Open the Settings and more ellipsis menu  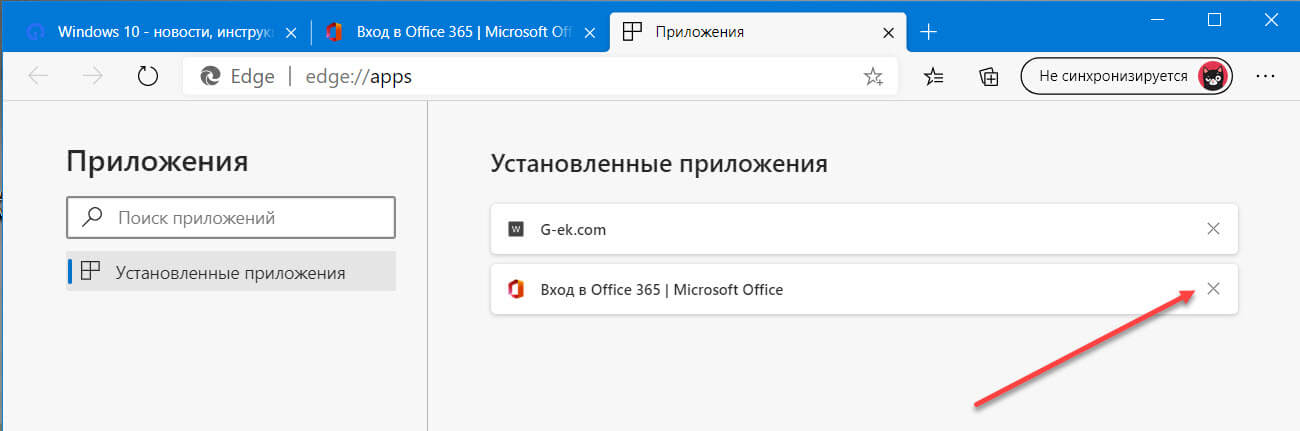[x=1265, y=76]
